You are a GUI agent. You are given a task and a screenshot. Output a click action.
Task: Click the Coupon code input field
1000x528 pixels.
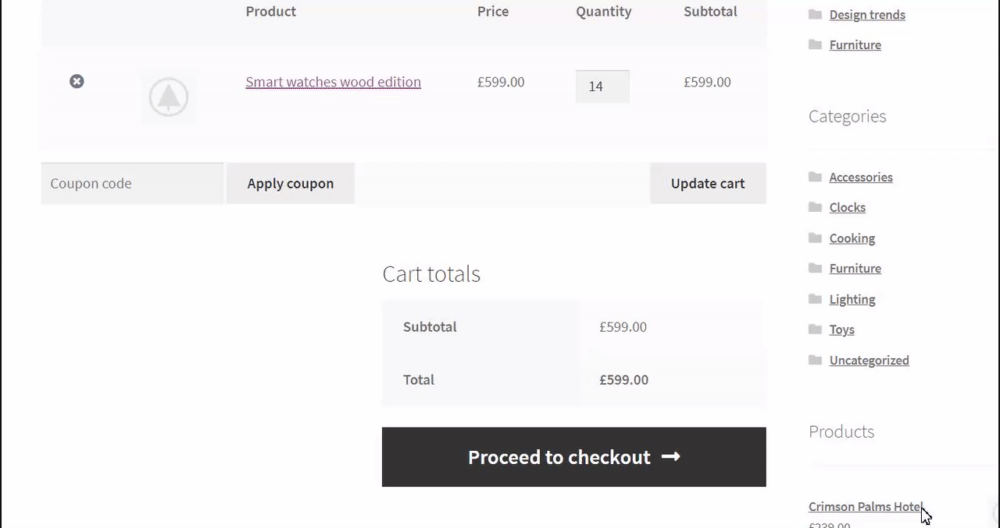pos(132,184)
